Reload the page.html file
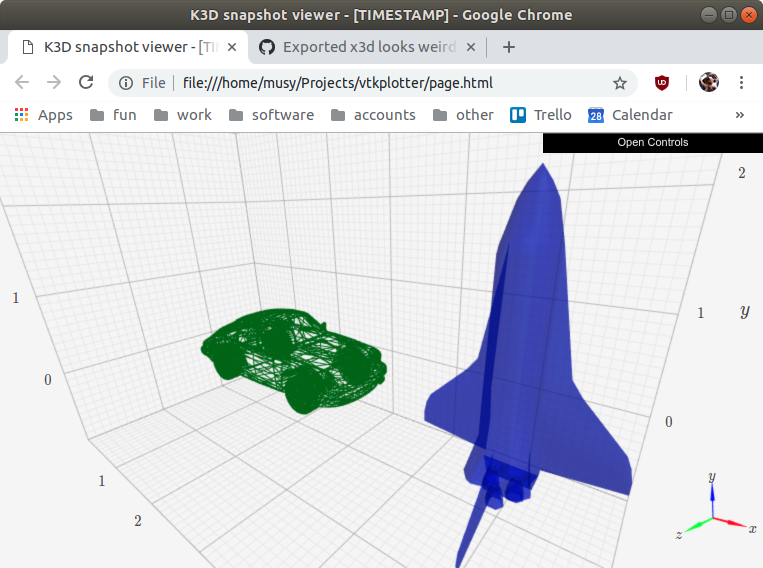The height and width of the screenshot is (568, 763). tap(86, 82)
